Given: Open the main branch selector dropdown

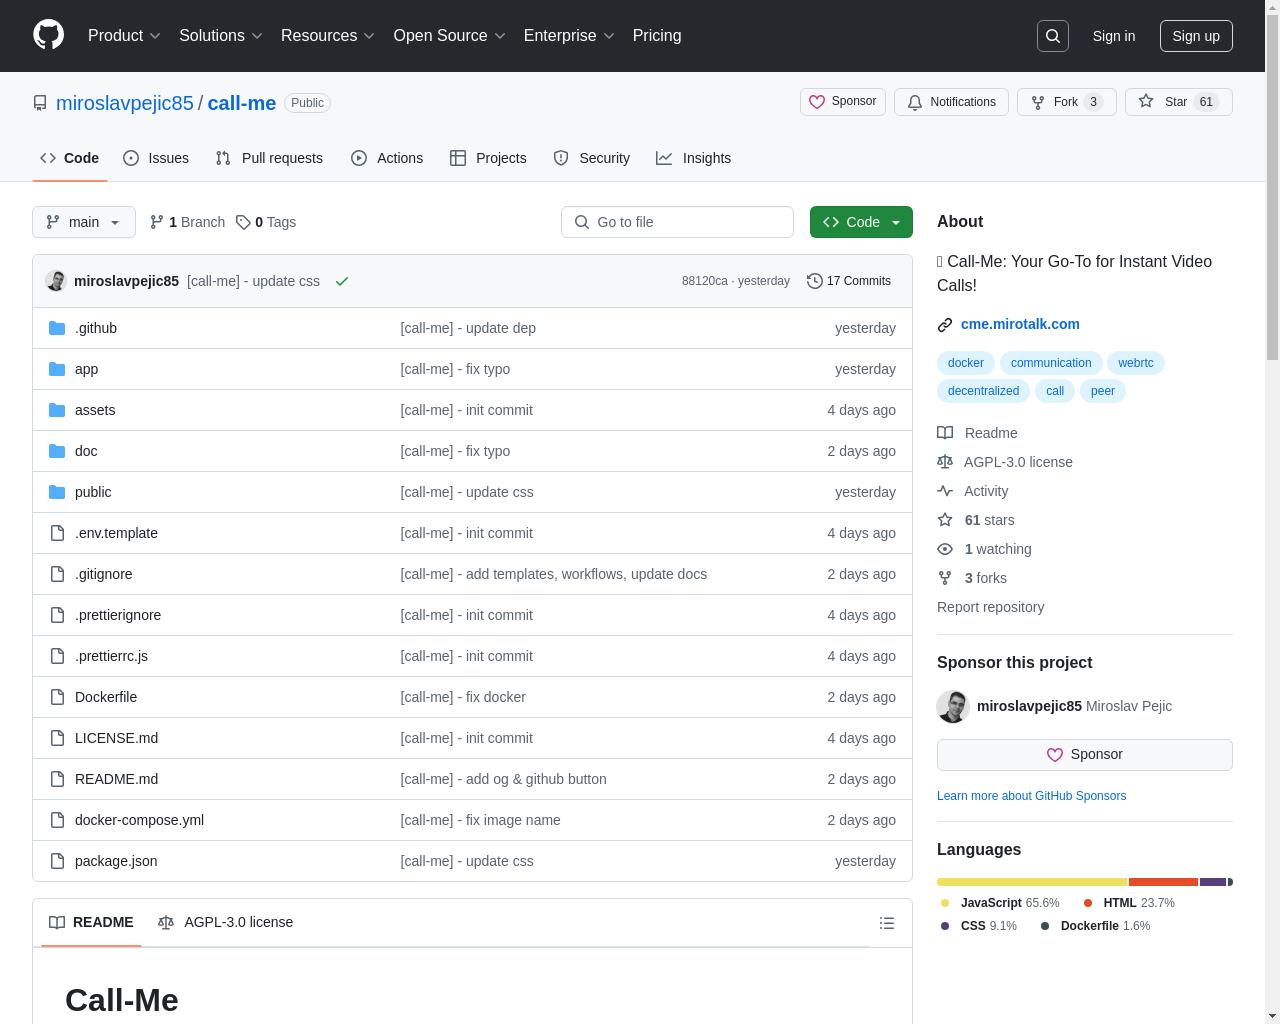Looking at the screenshot, I should (x=84, y=222).
